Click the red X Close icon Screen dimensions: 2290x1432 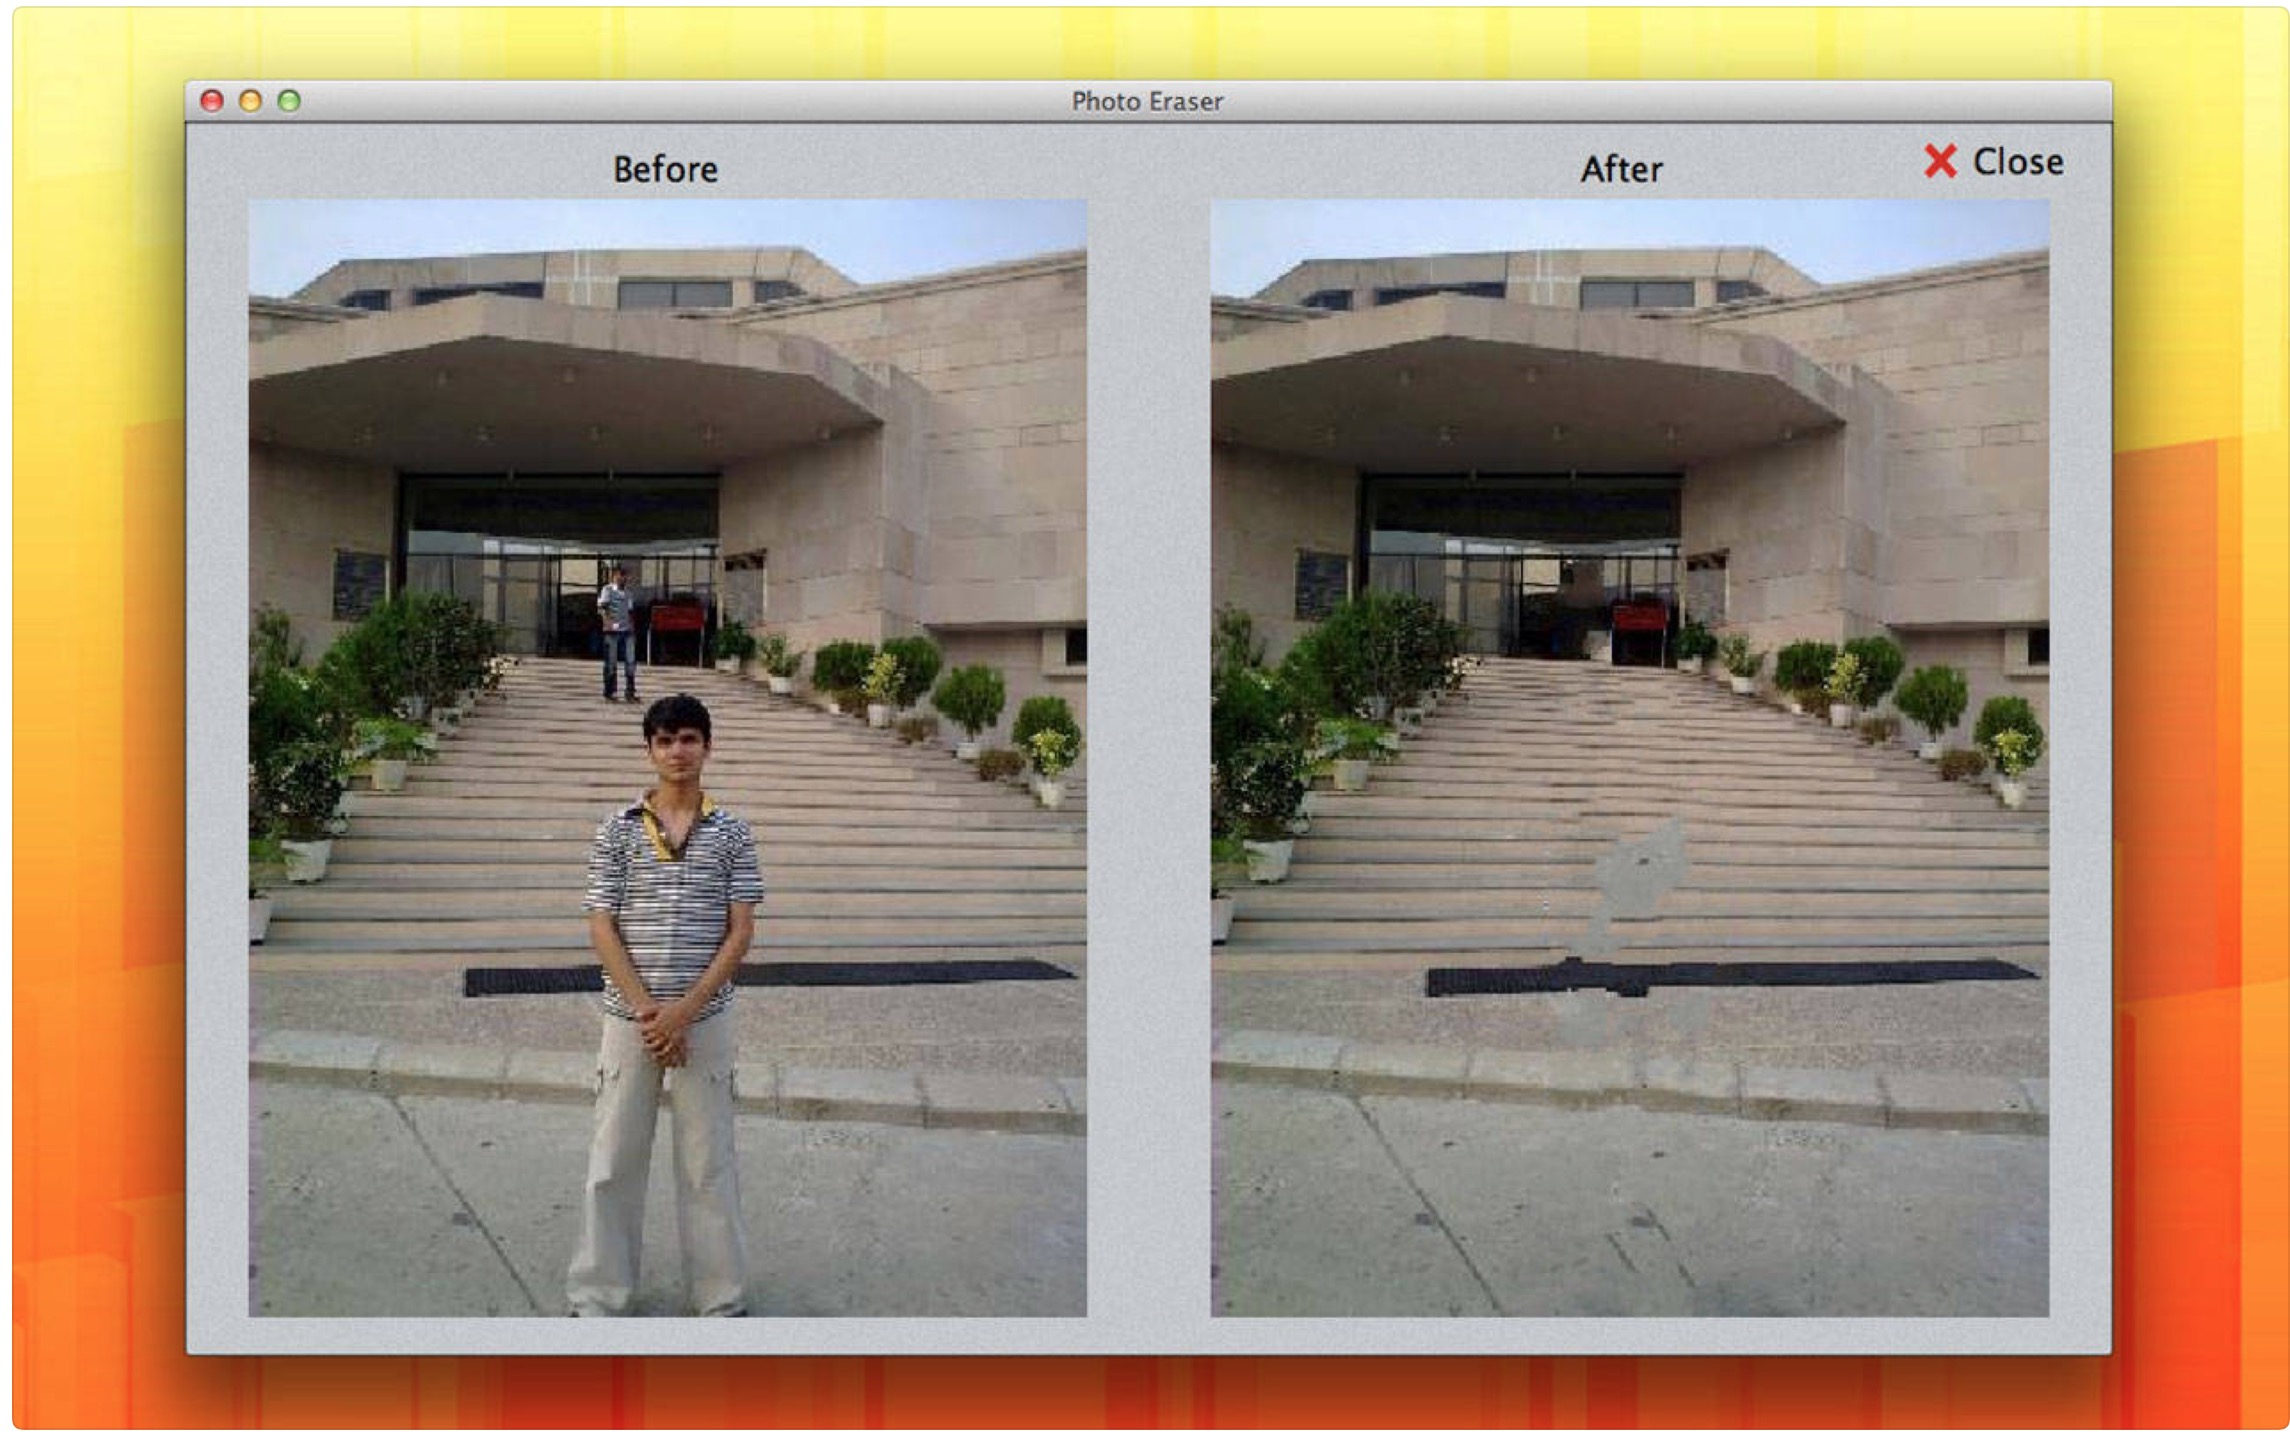tap(1938, 161)
